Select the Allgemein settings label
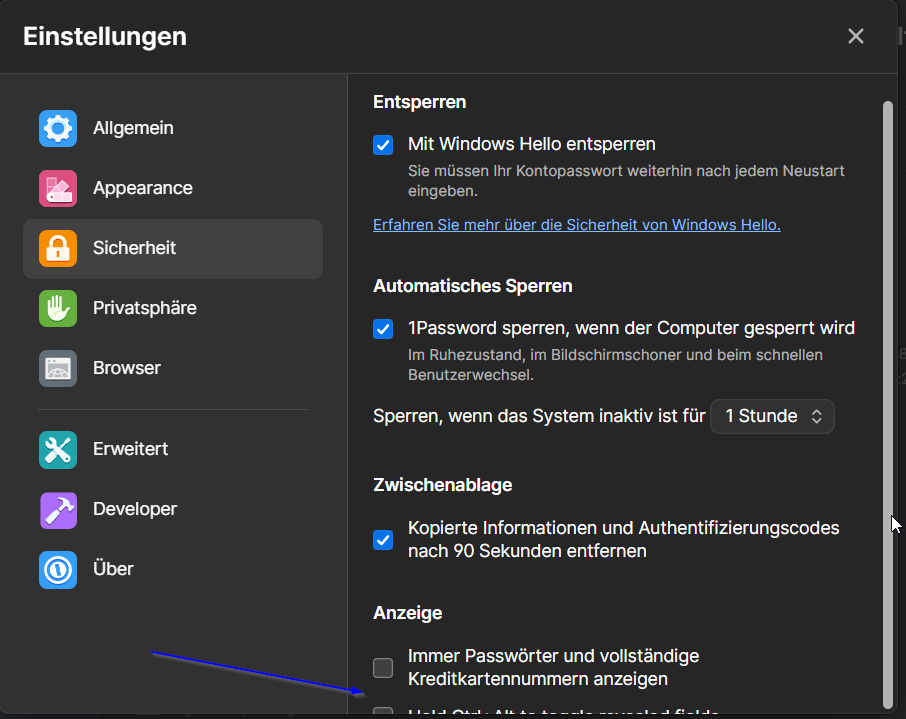The image size is (906, 719). [x=133, y=128]
